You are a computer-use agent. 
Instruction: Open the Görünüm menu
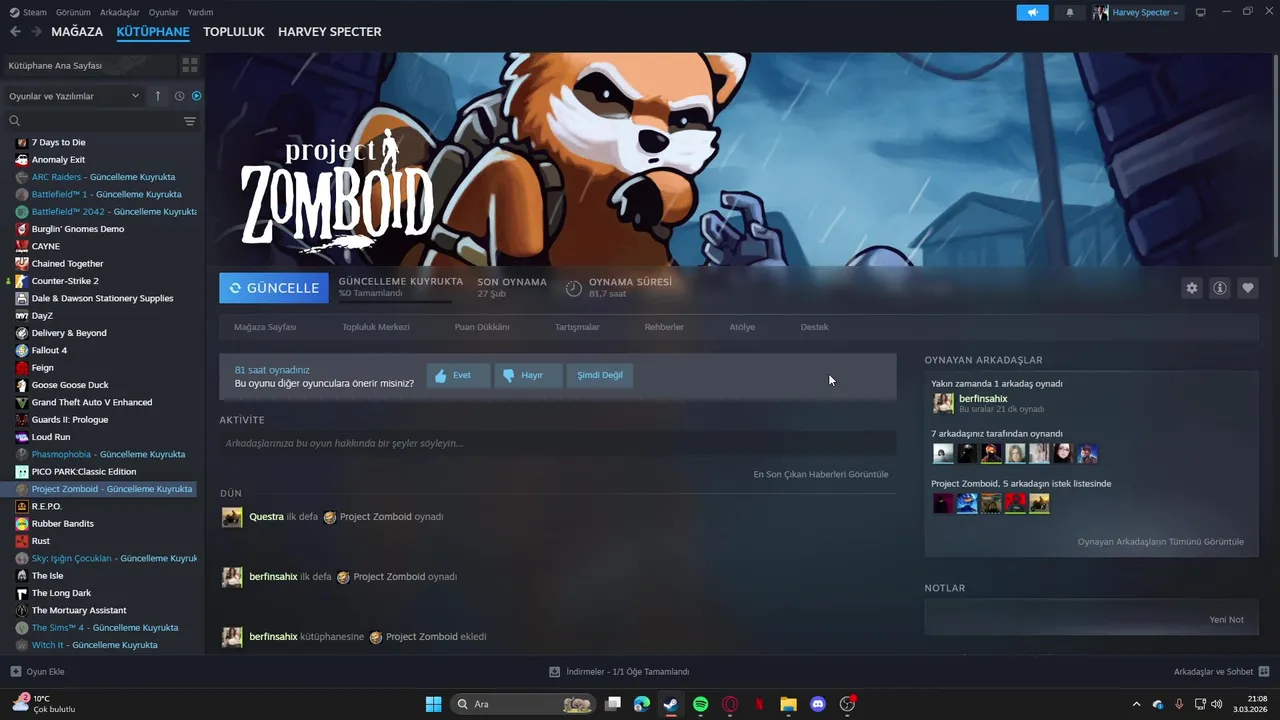pyautogui.click(x=73, y=12)
